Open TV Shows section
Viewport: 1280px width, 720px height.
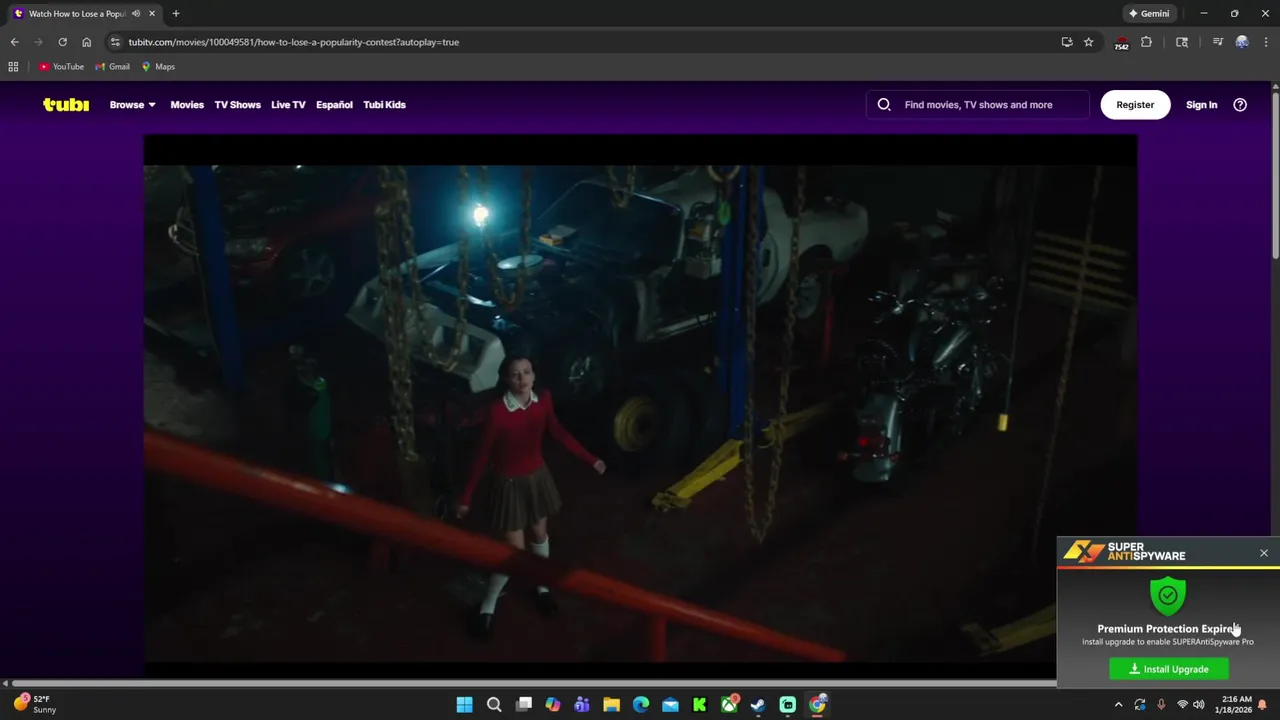click(237, 104)
